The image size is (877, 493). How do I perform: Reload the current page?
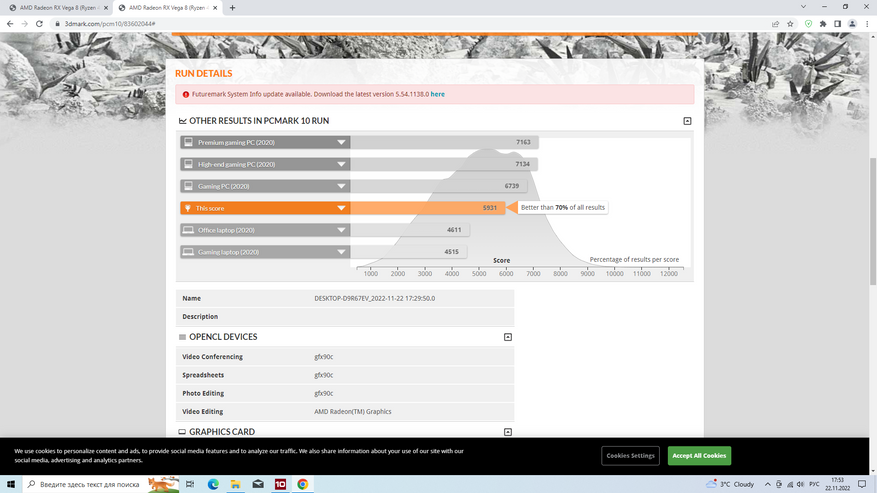click(x=39, y=24)
